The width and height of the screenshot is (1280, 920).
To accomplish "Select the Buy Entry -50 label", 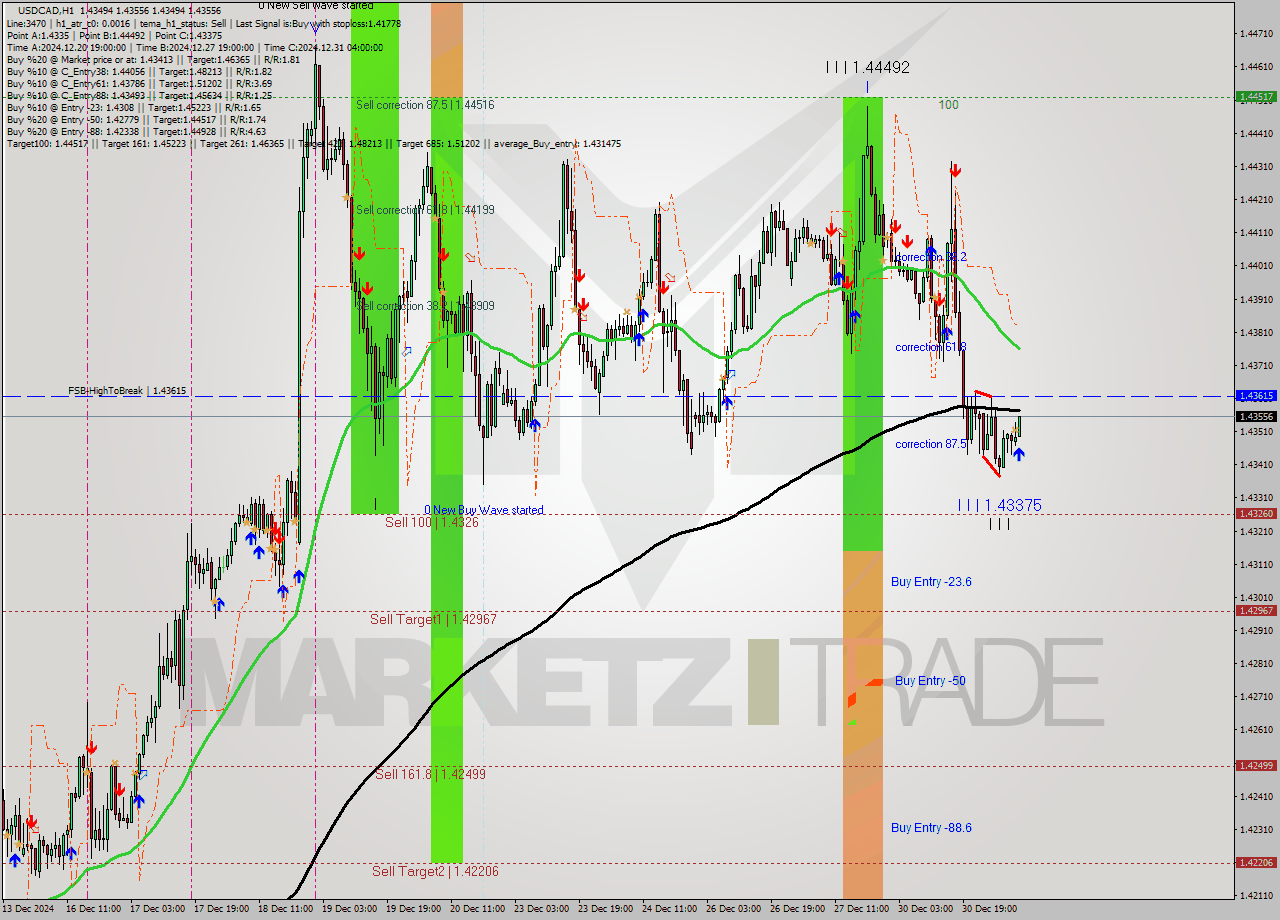I will (930, 681).
